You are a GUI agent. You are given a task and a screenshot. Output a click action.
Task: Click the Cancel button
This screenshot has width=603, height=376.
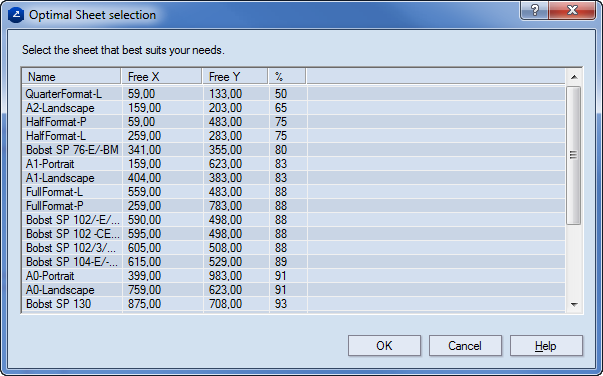tap(465, 346)
